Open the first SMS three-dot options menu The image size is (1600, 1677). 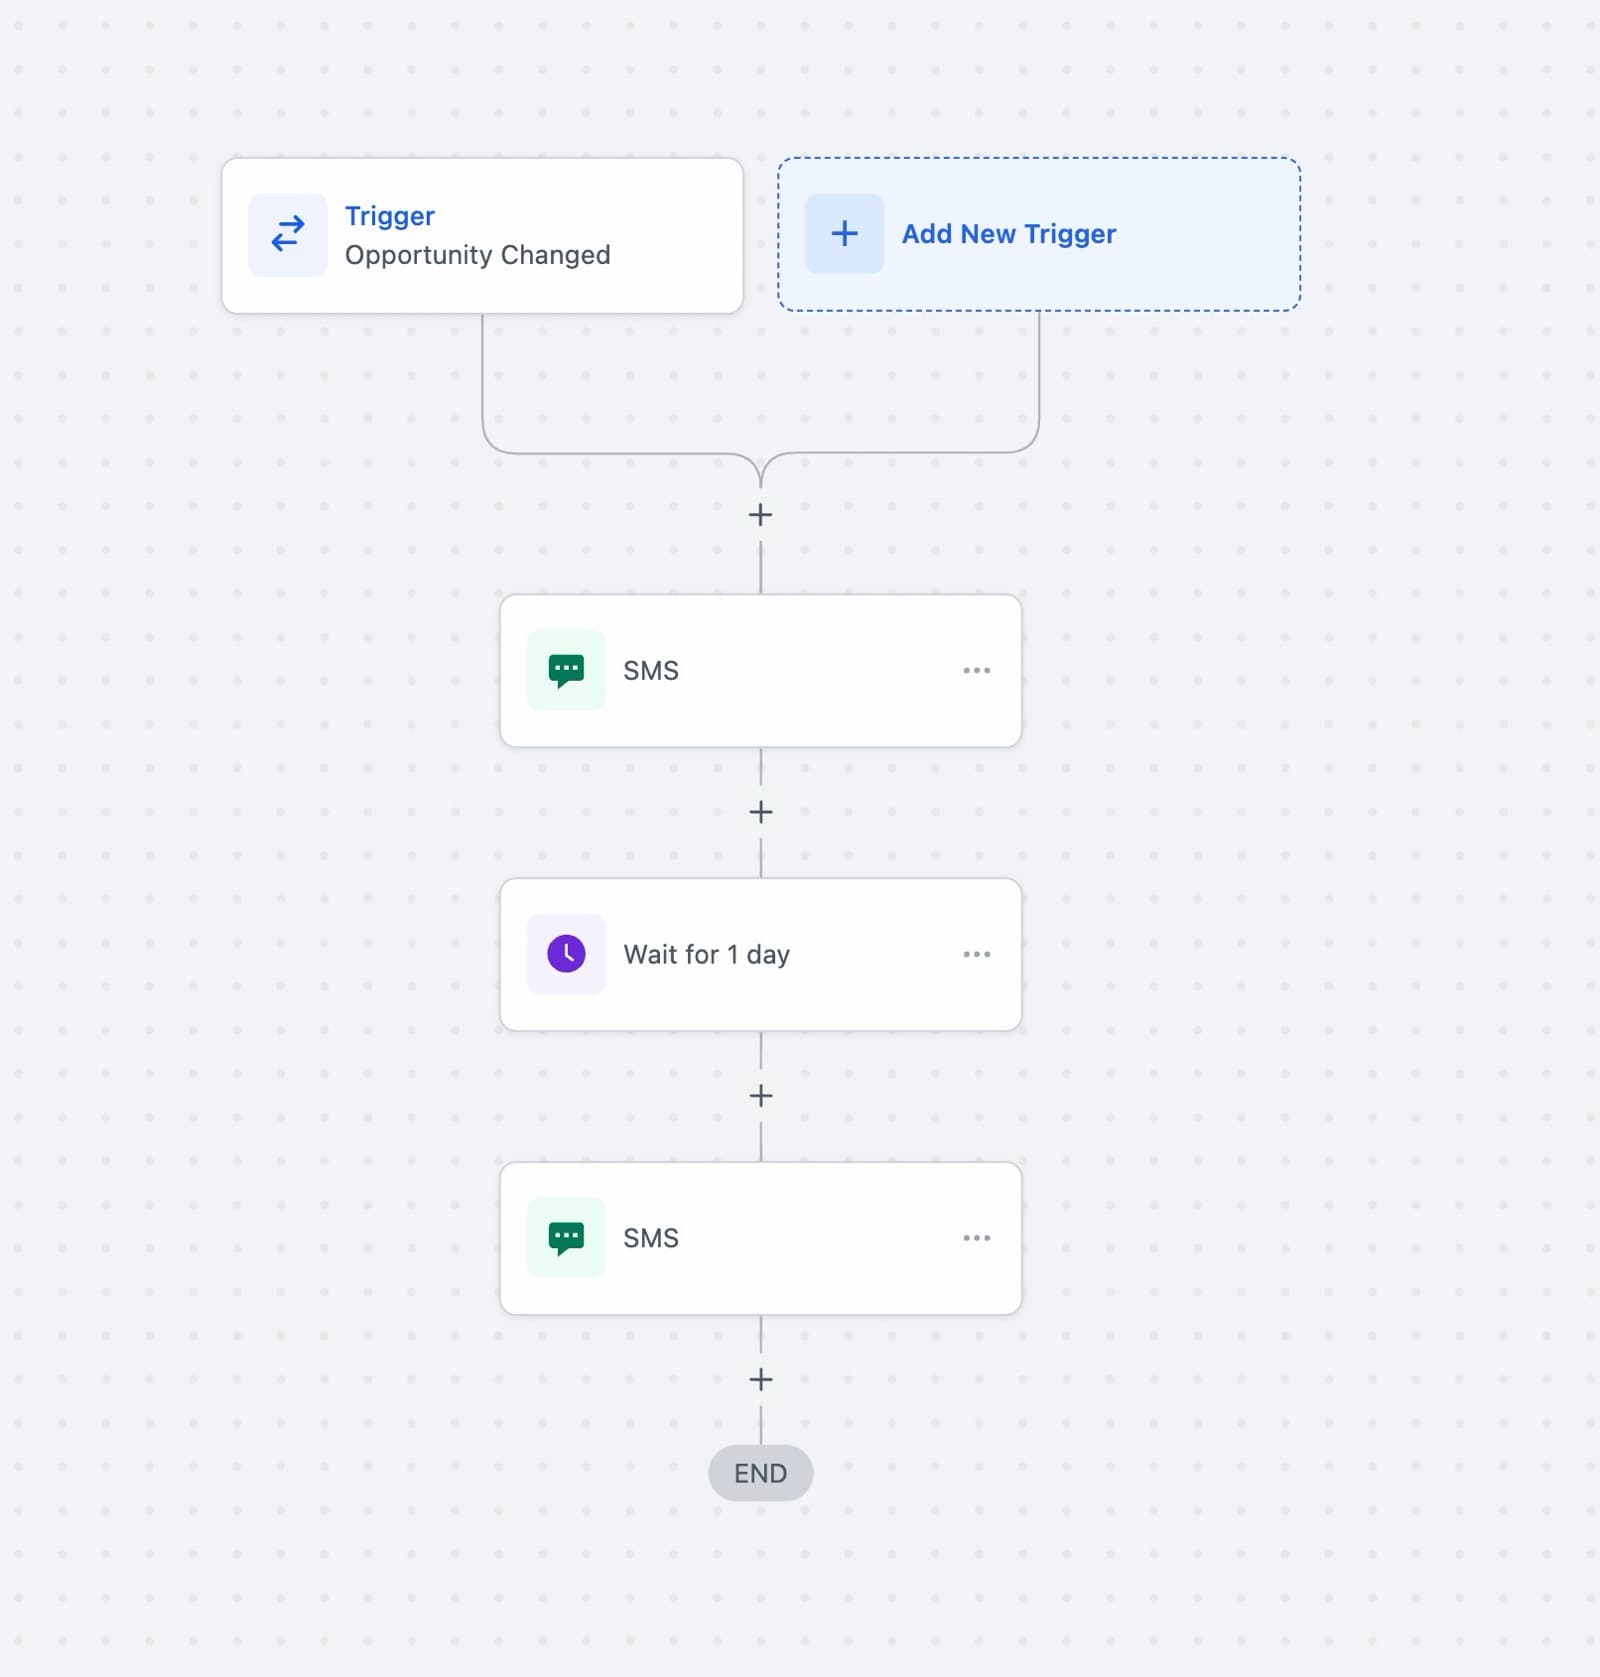pyautogui.click(x=977, y=670)
